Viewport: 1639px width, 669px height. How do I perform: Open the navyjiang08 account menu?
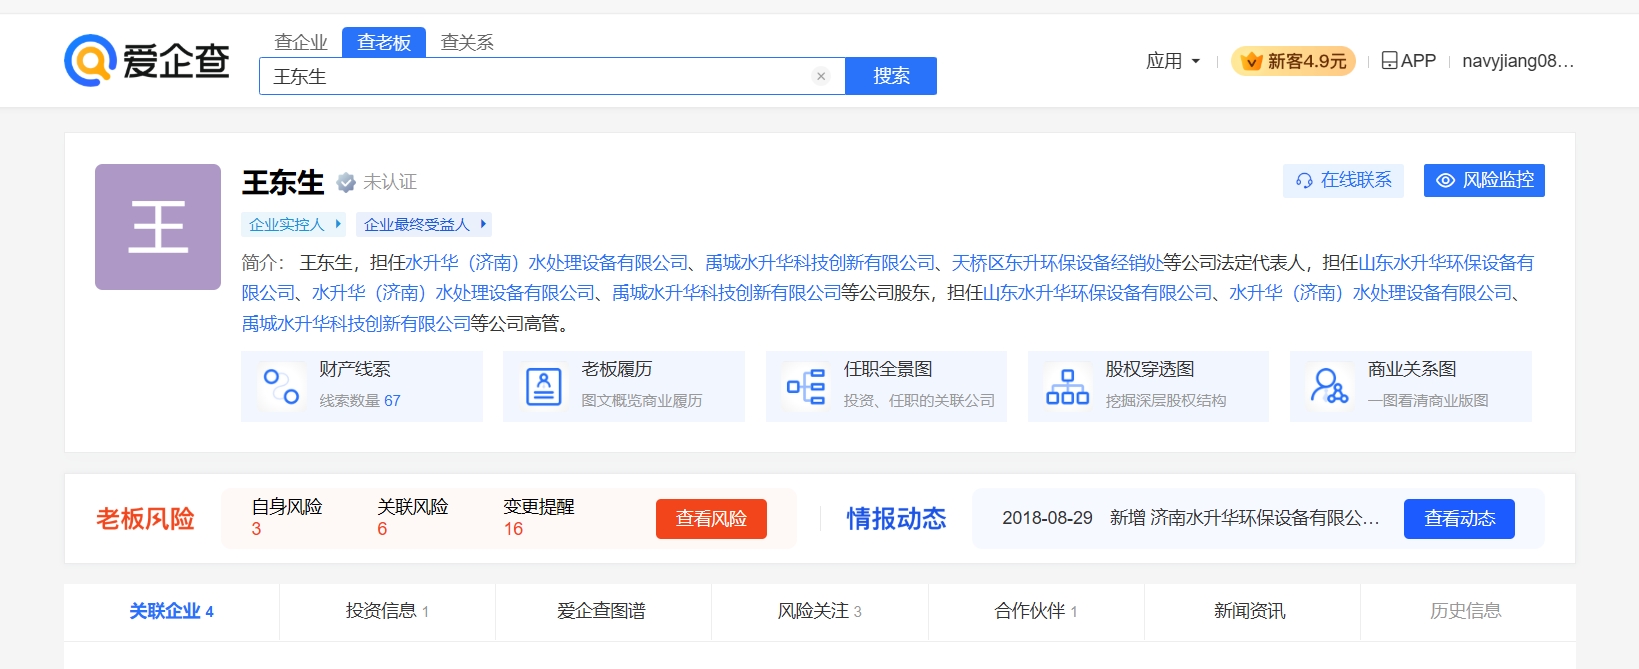pos(1518,61)
